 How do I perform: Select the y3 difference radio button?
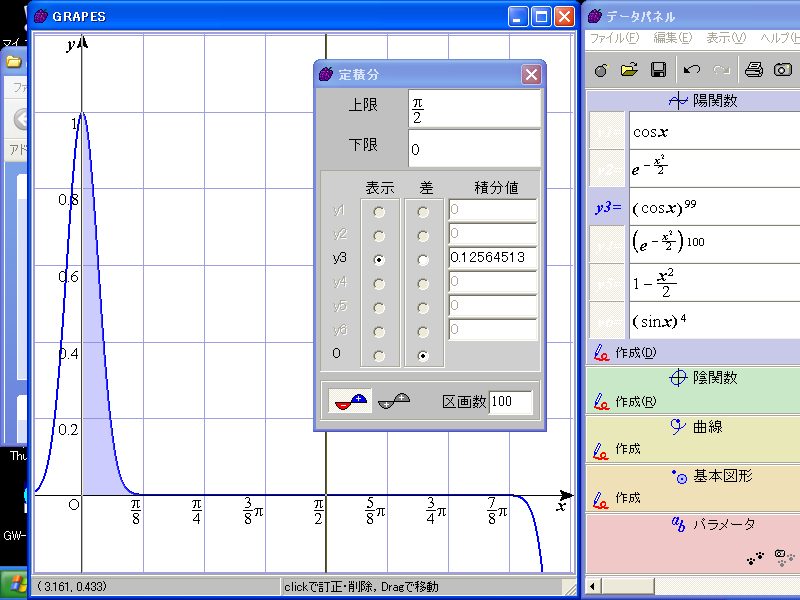pyautogui.click(x=424, y=259)
